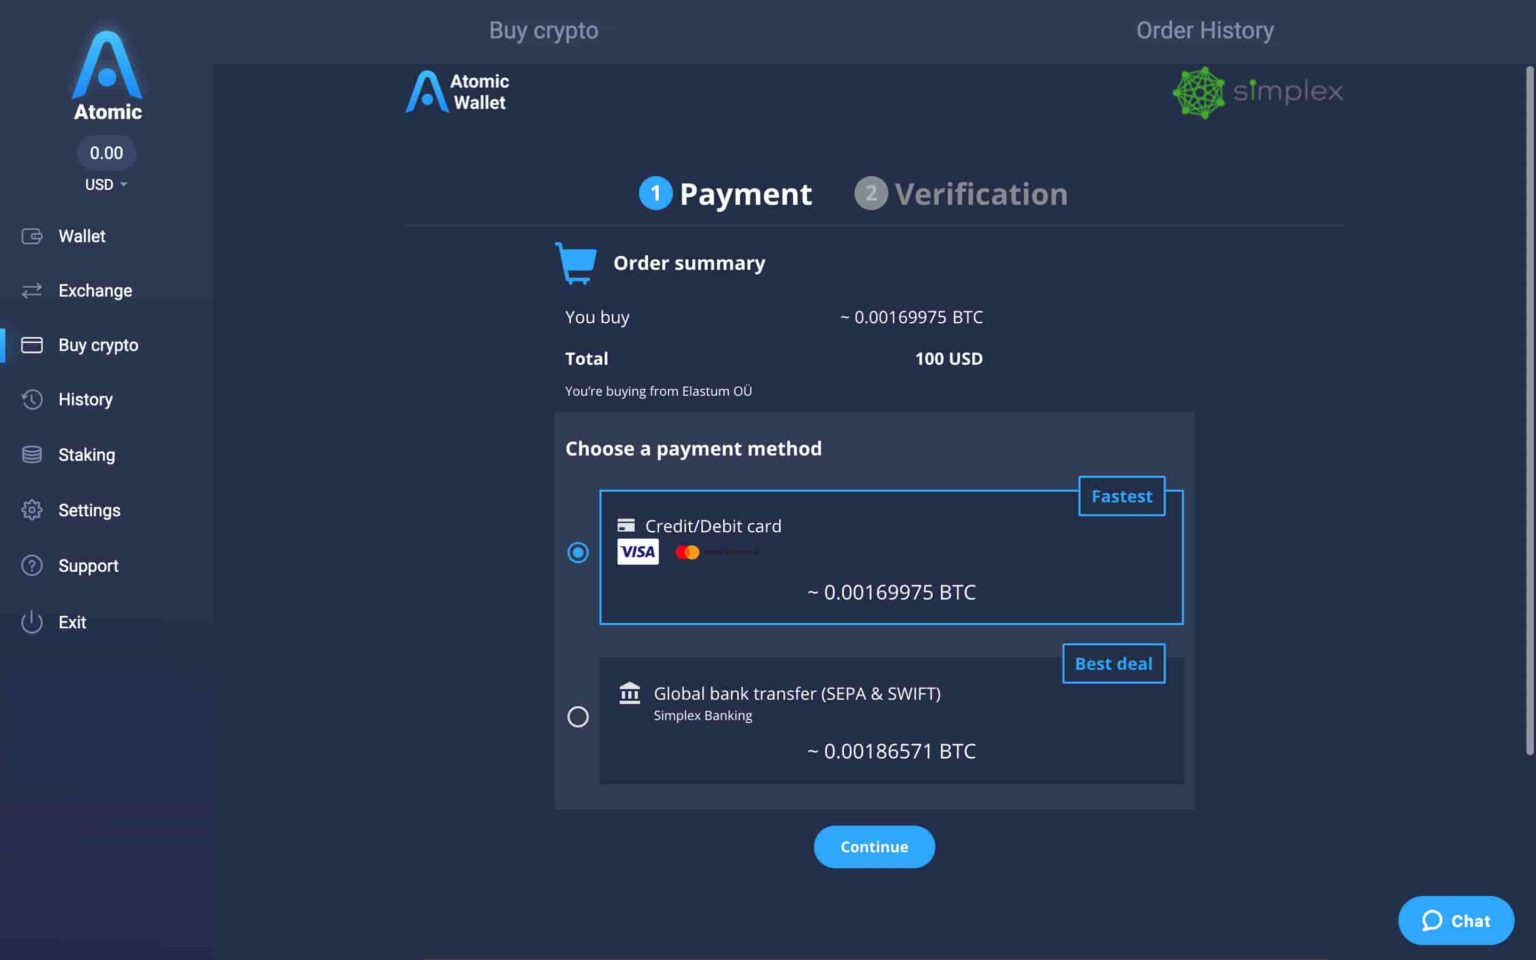Open Settings via the gear icon

[31, 510]
